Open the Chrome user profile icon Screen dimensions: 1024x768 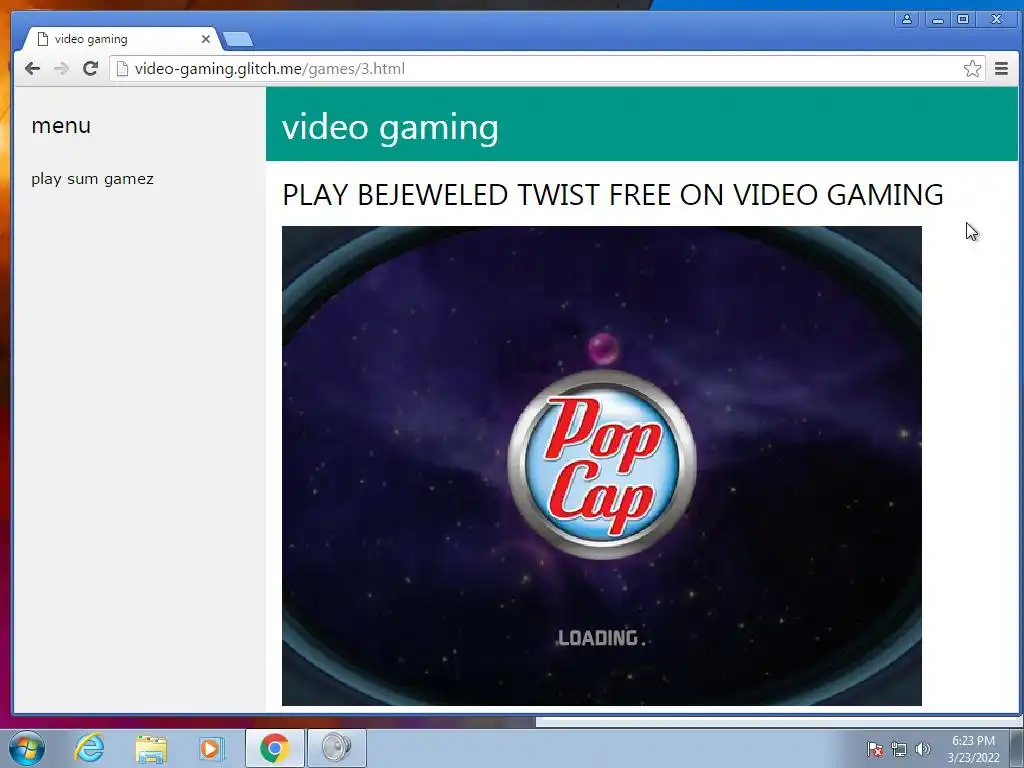pyautogui.click(x=906, y=19)
